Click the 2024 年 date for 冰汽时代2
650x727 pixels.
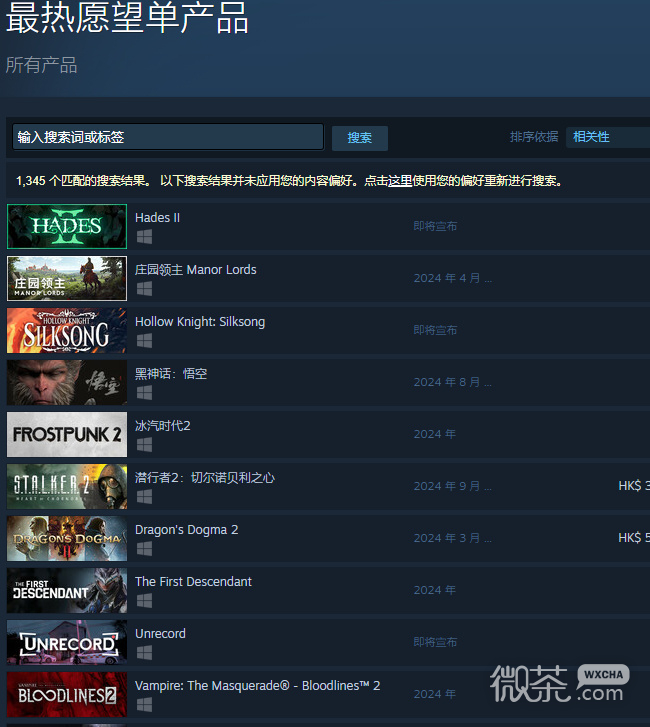pos(434,434)
